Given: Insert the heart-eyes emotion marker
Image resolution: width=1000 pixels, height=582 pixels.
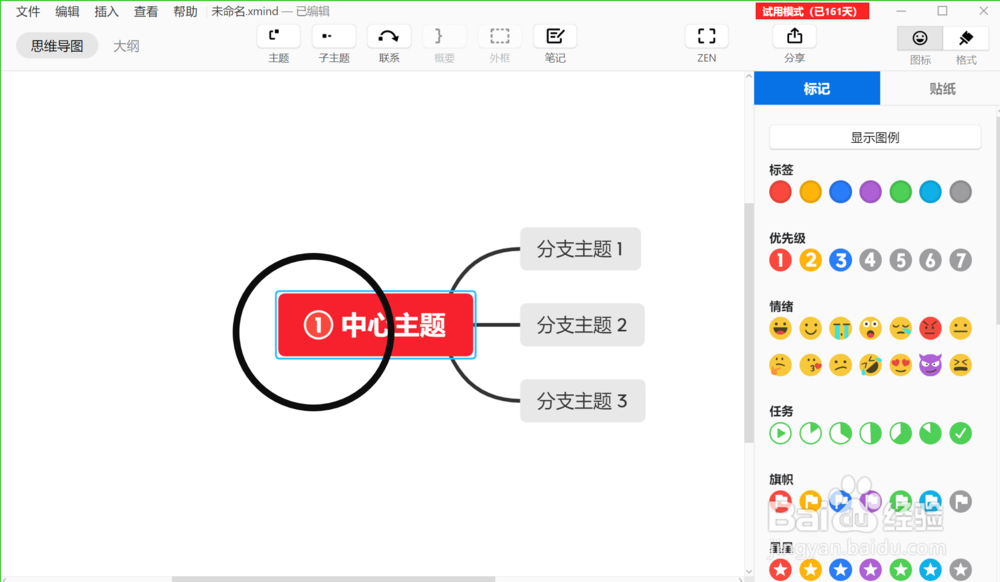Looking at the screenshot, I should coord(901,365).
